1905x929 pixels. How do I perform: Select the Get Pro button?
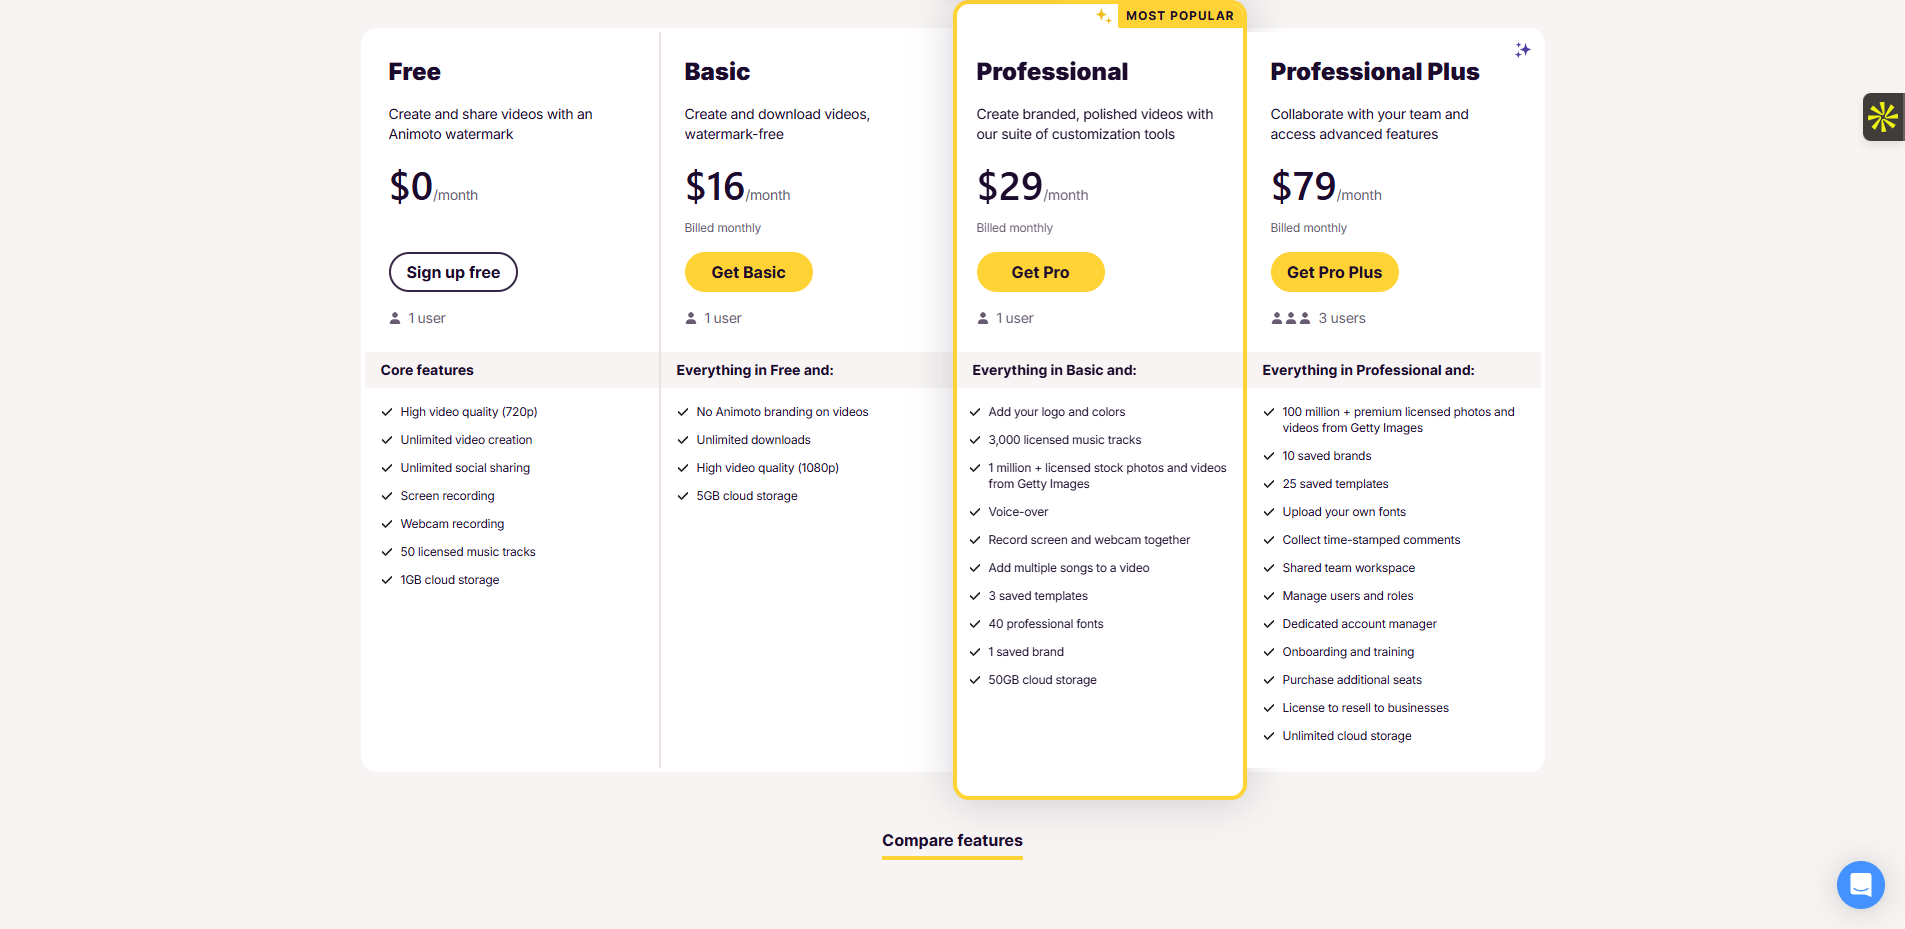click(1040, 272)
